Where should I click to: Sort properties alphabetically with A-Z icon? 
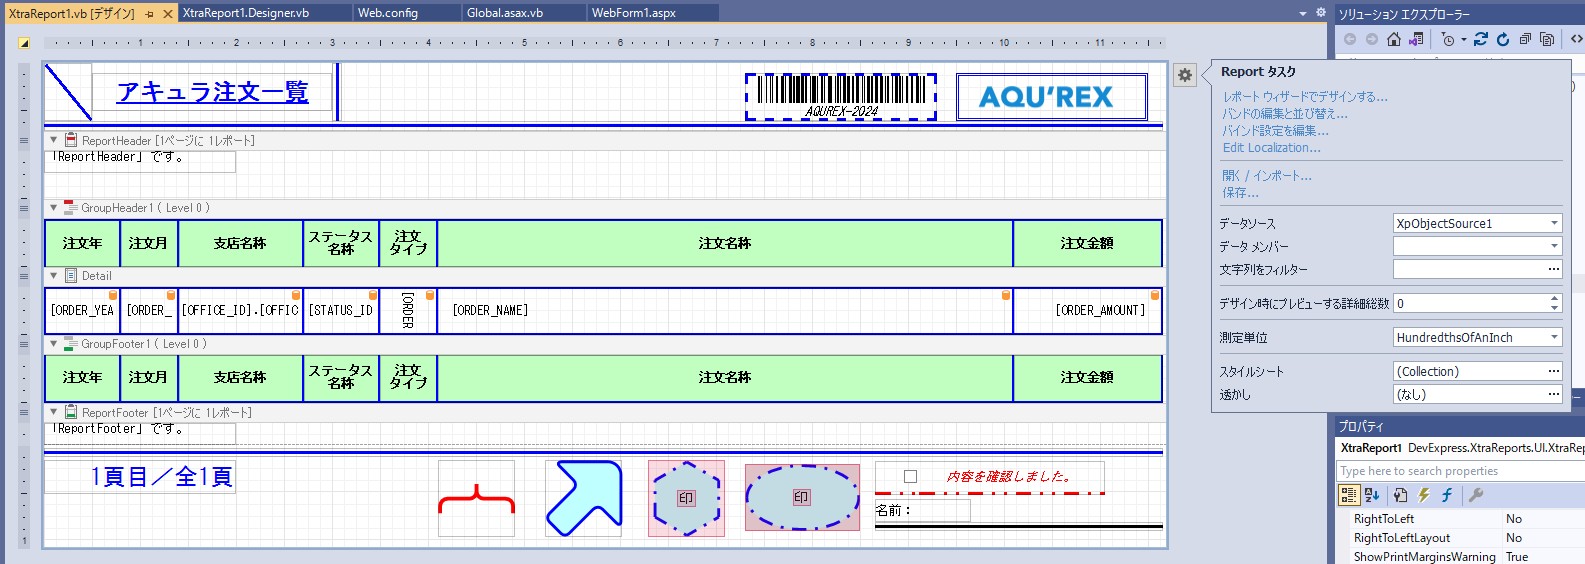[x=1372, y=495]
